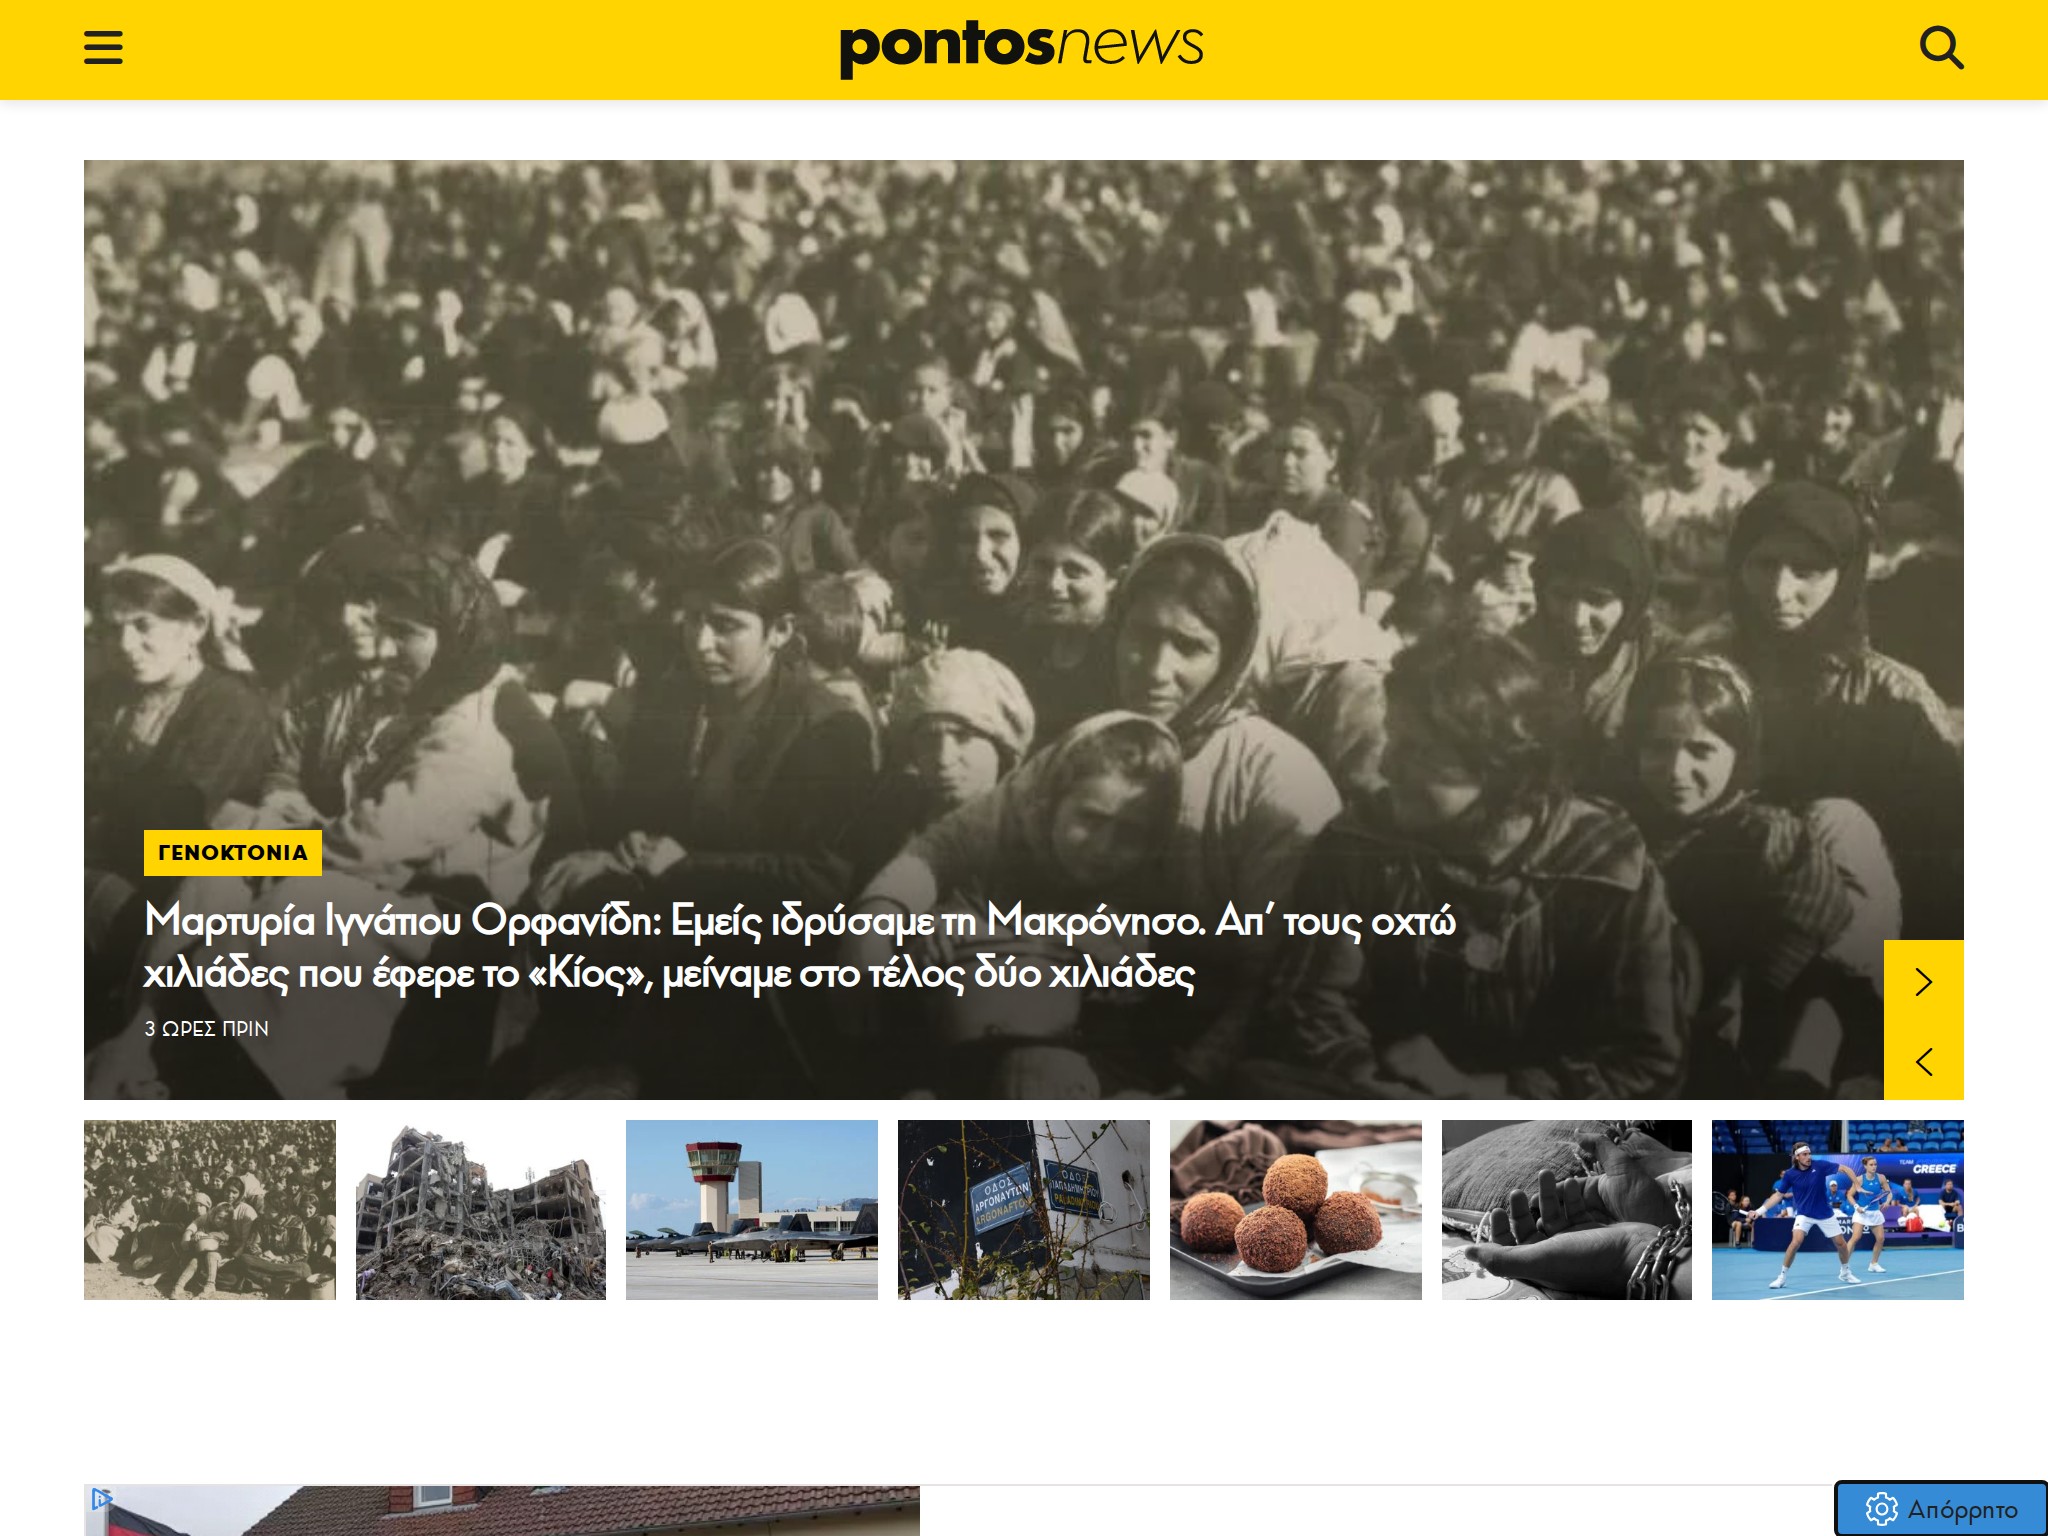Select the collapsed building rubble thumbnail

[481, 1210]
